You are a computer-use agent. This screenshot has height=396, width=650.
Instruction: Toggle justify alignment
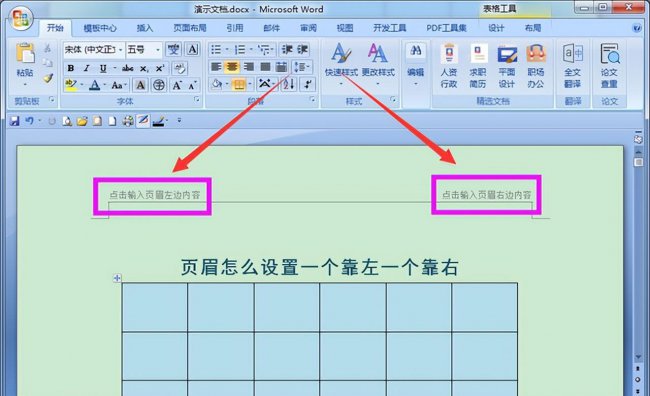[x=265, y=67]
